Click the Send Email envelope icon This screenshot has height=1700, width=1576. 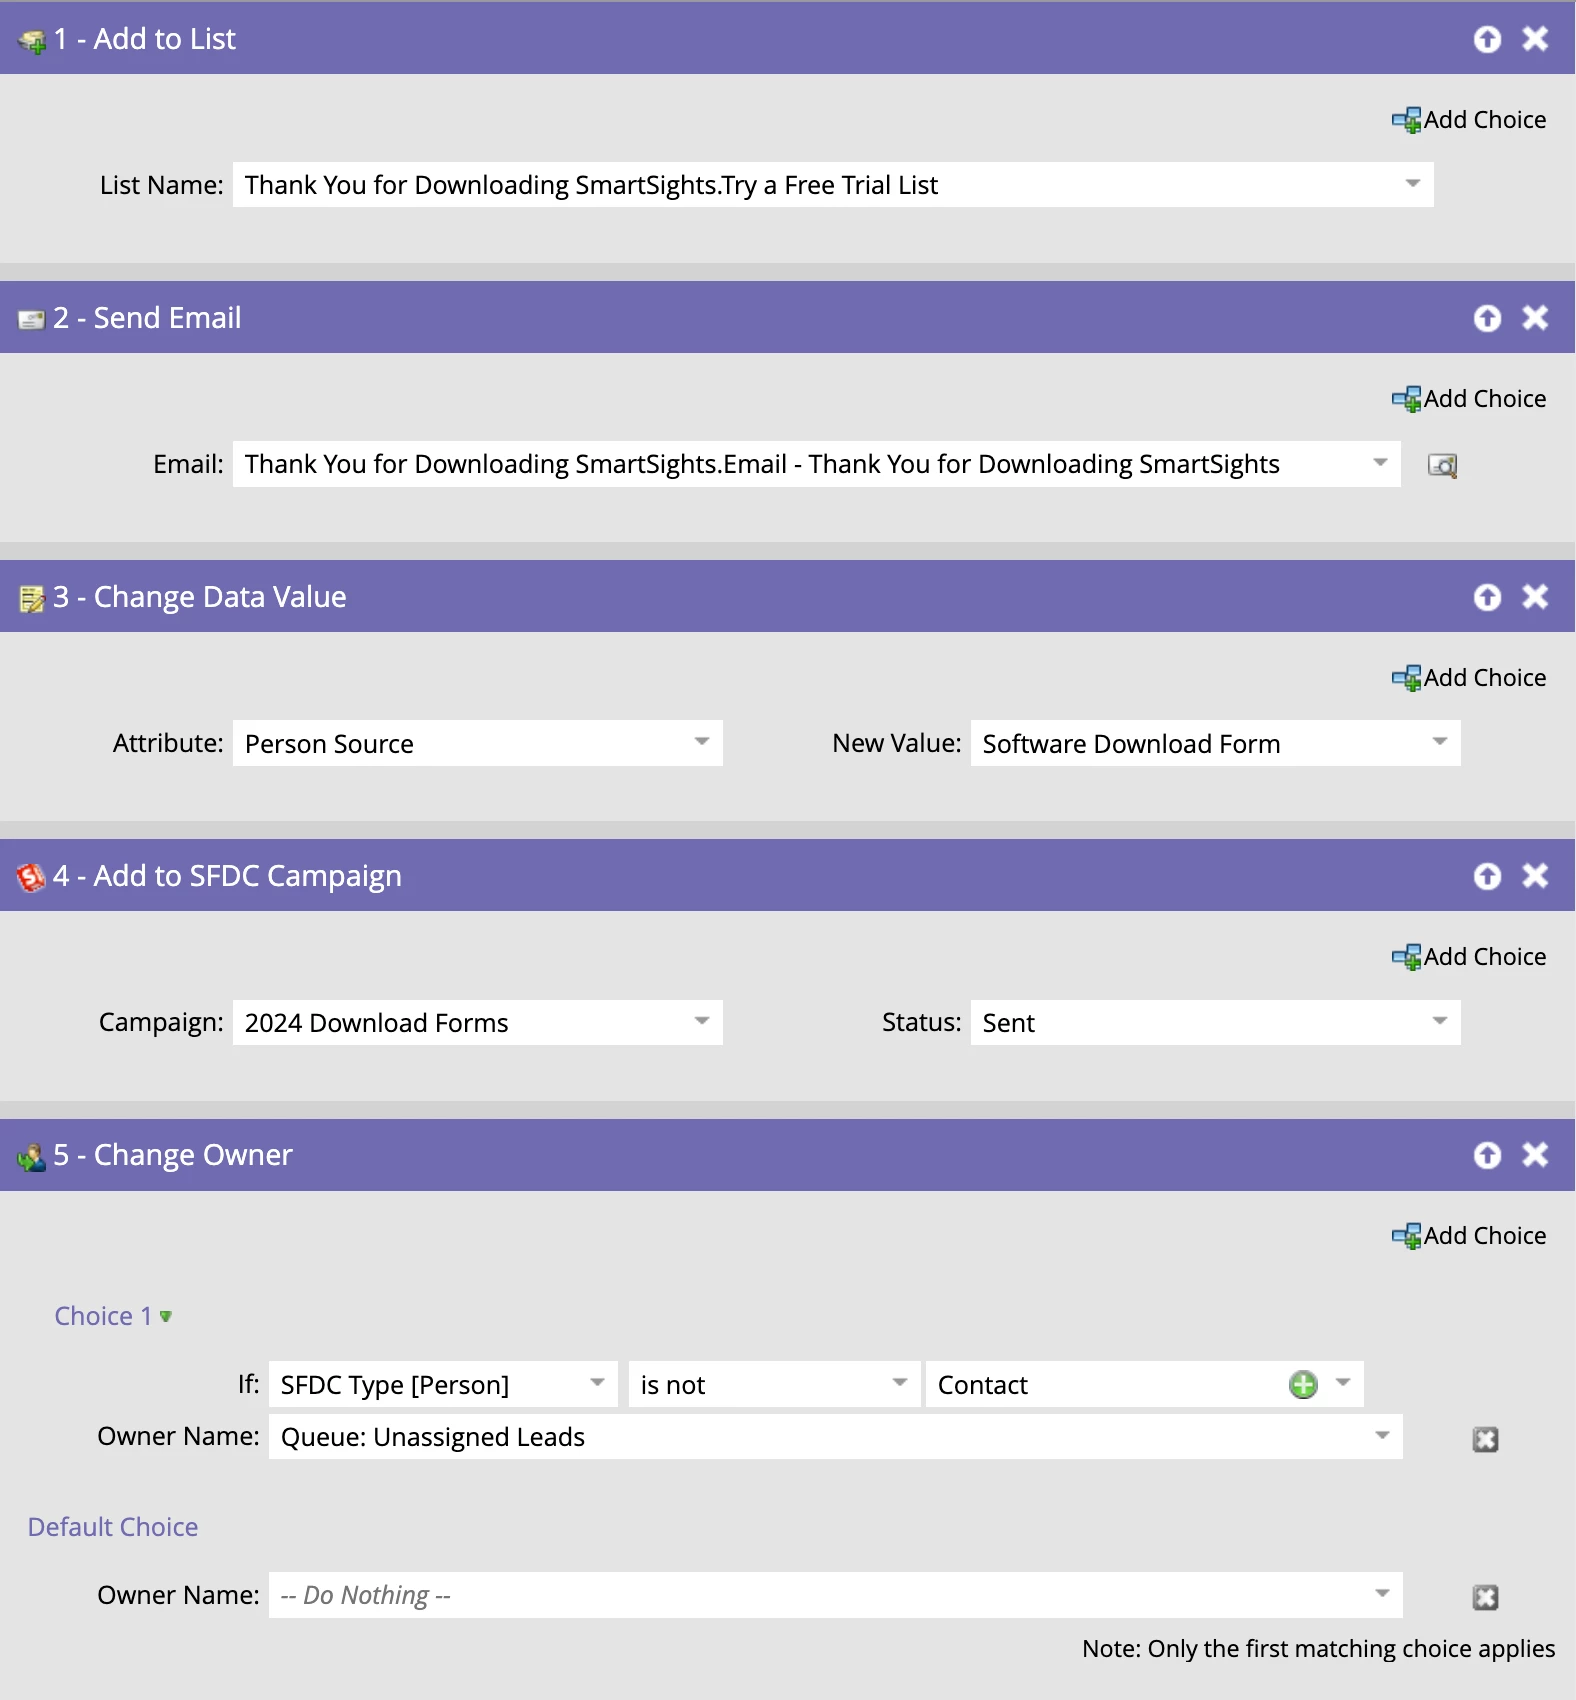click(32, 320)
